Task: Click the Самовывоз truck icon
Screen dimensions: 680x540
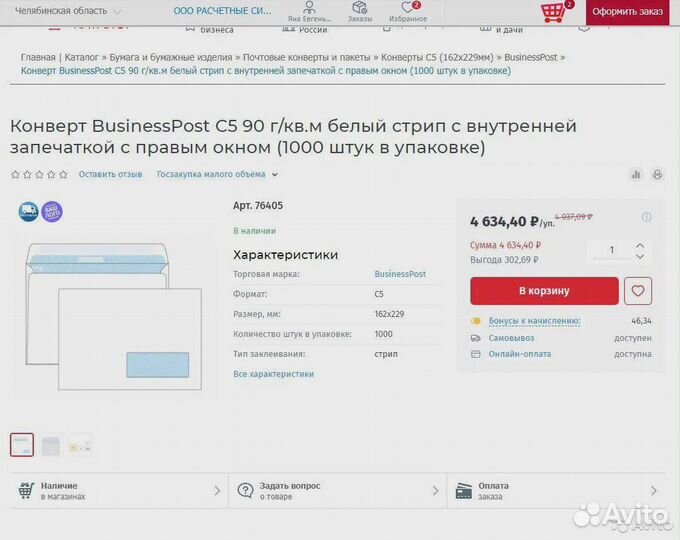Action: click(475, 338)
